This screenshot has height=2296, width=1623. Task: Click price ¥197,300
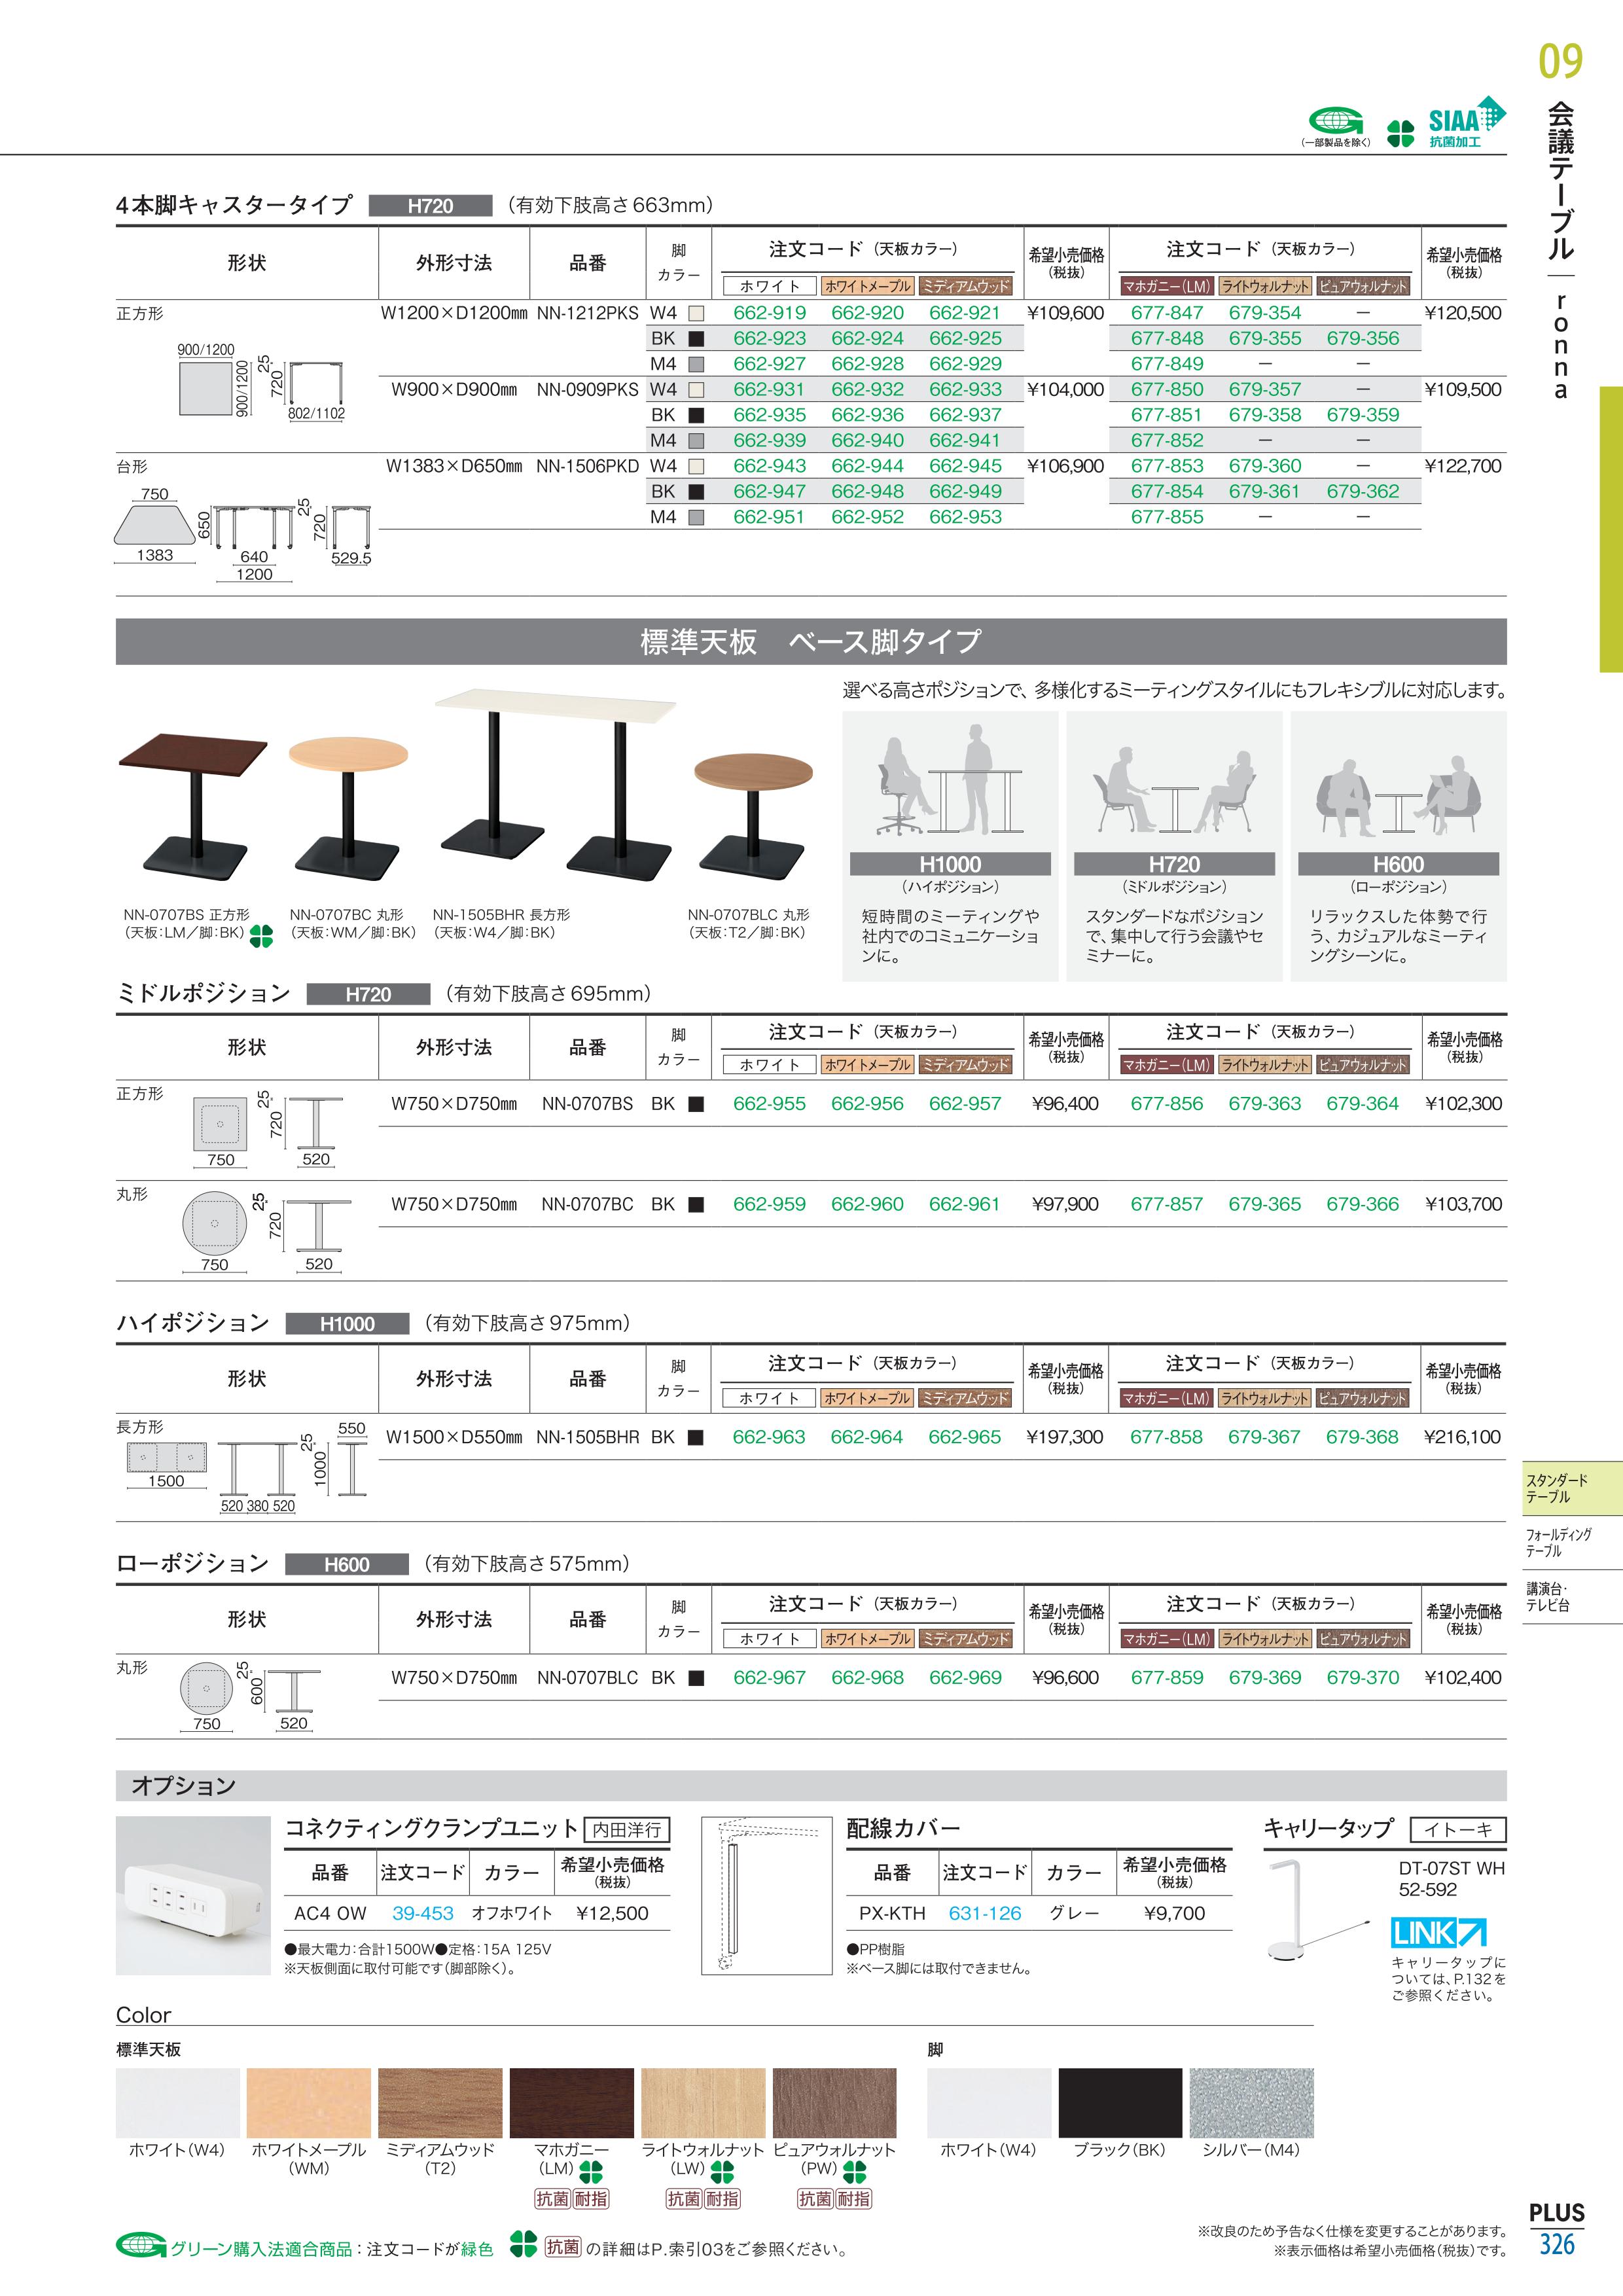point(1065,1437)
